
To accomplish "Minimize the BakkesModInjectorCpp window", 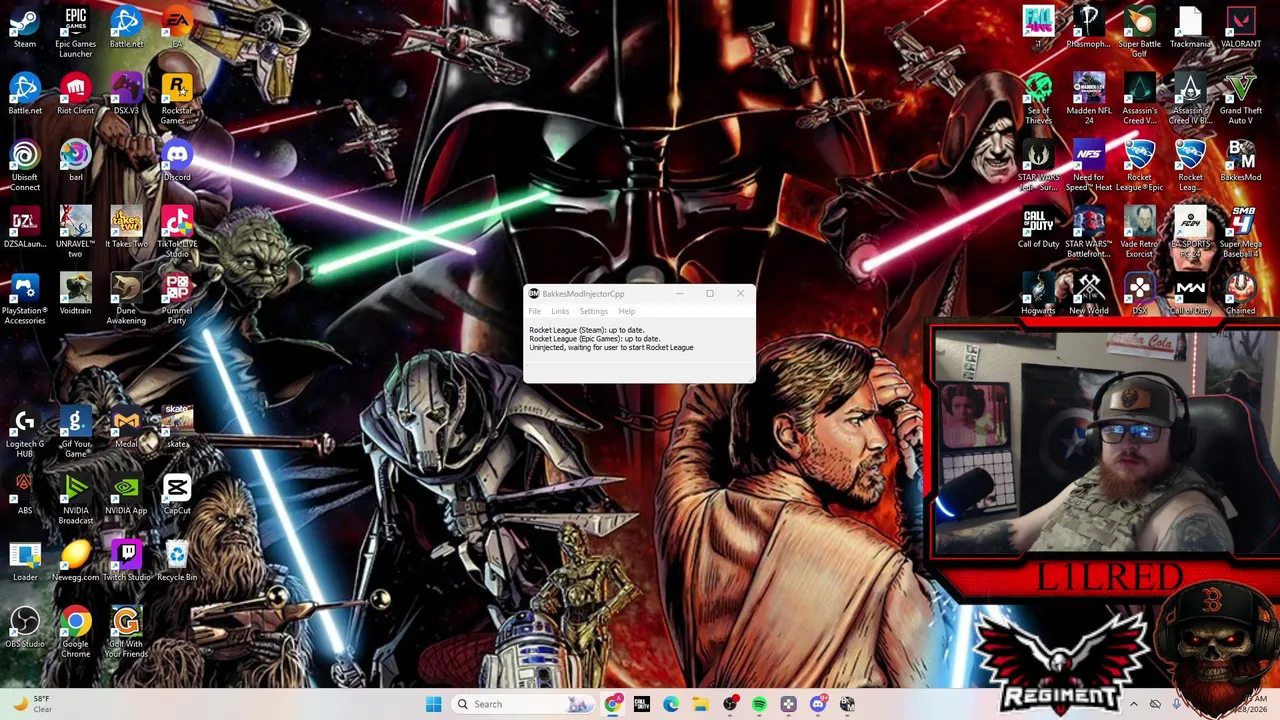I will (680, 293).
